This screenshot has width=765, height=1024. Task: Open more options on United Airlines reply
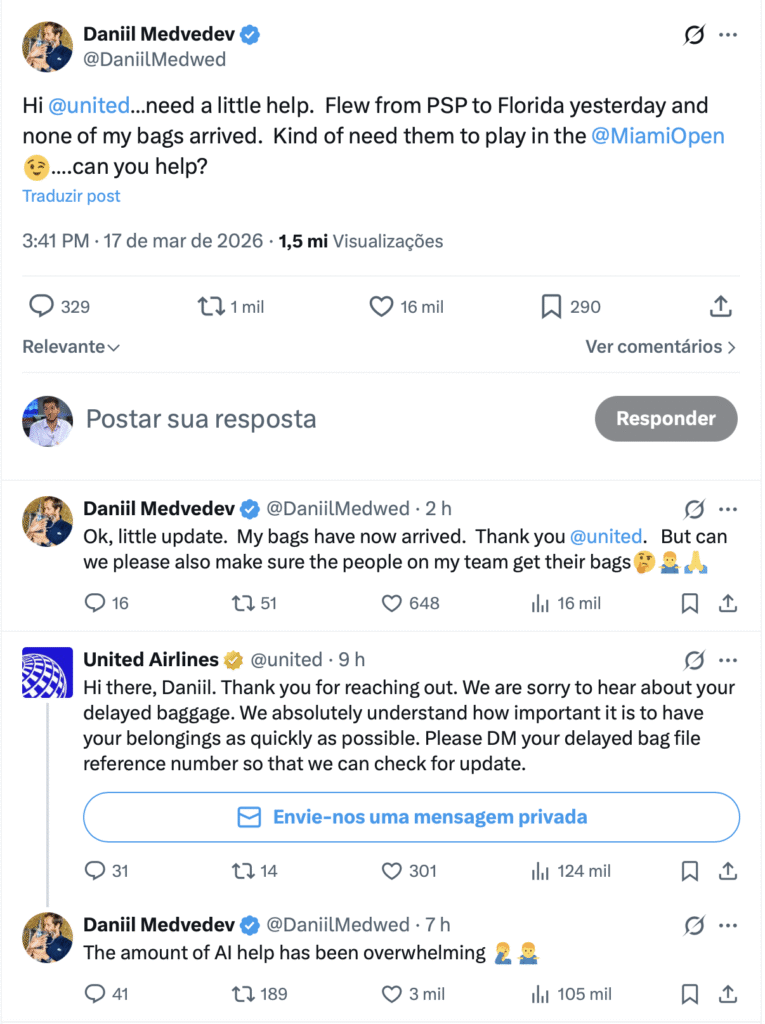click(x=728, y=660)
